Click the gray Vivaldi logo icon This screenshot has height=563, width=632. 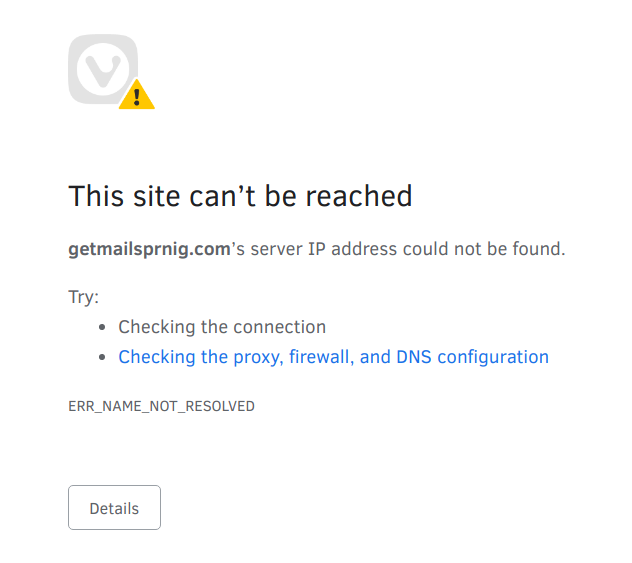coord(103,69)
